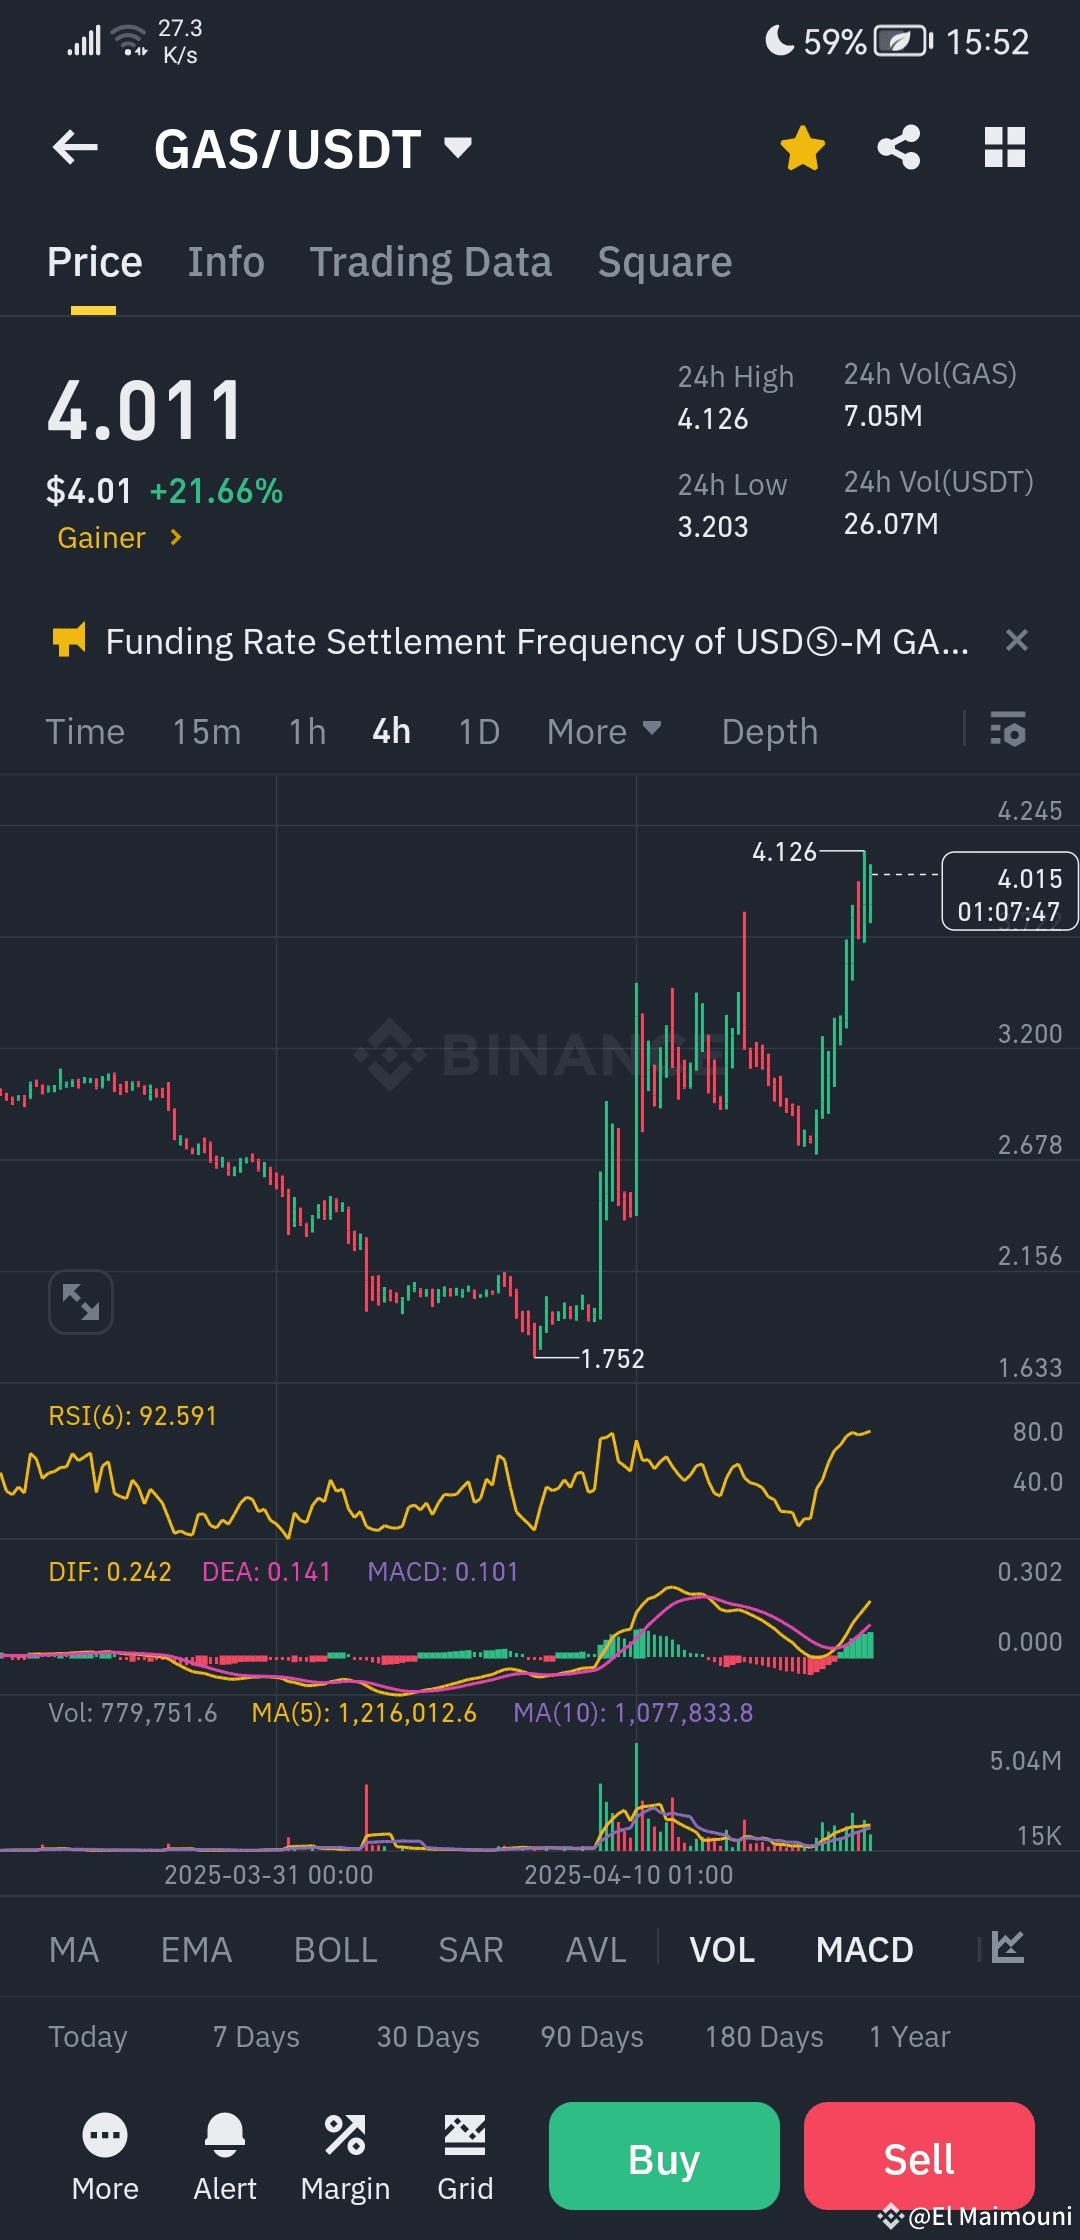Toggle the favorite star for GAS/USDT

click(802, 148)
